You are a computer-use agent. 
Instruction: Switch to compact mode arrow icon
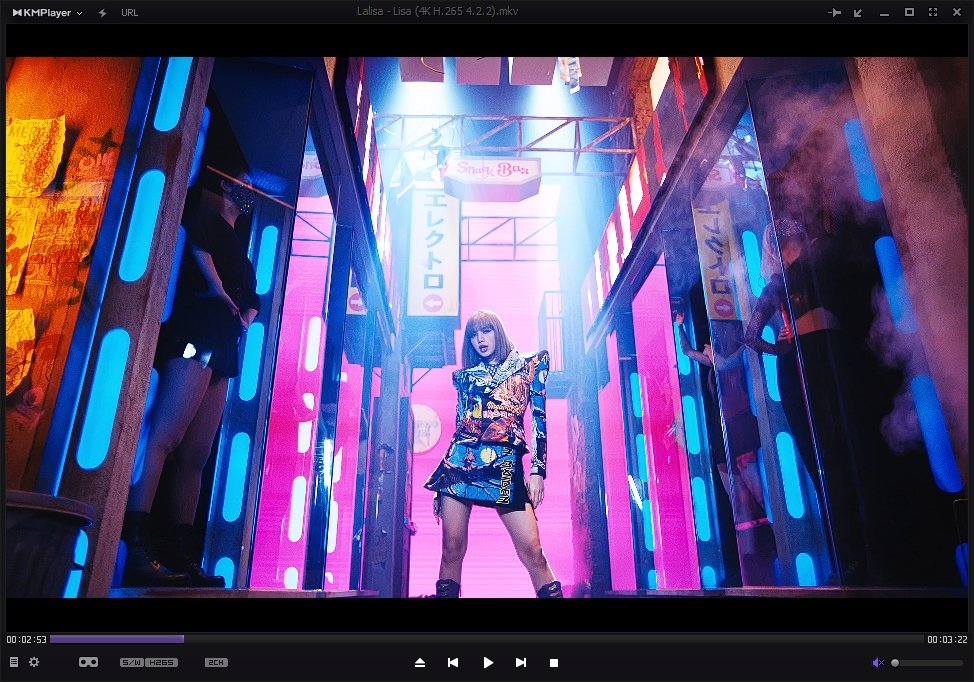(858, 12)
